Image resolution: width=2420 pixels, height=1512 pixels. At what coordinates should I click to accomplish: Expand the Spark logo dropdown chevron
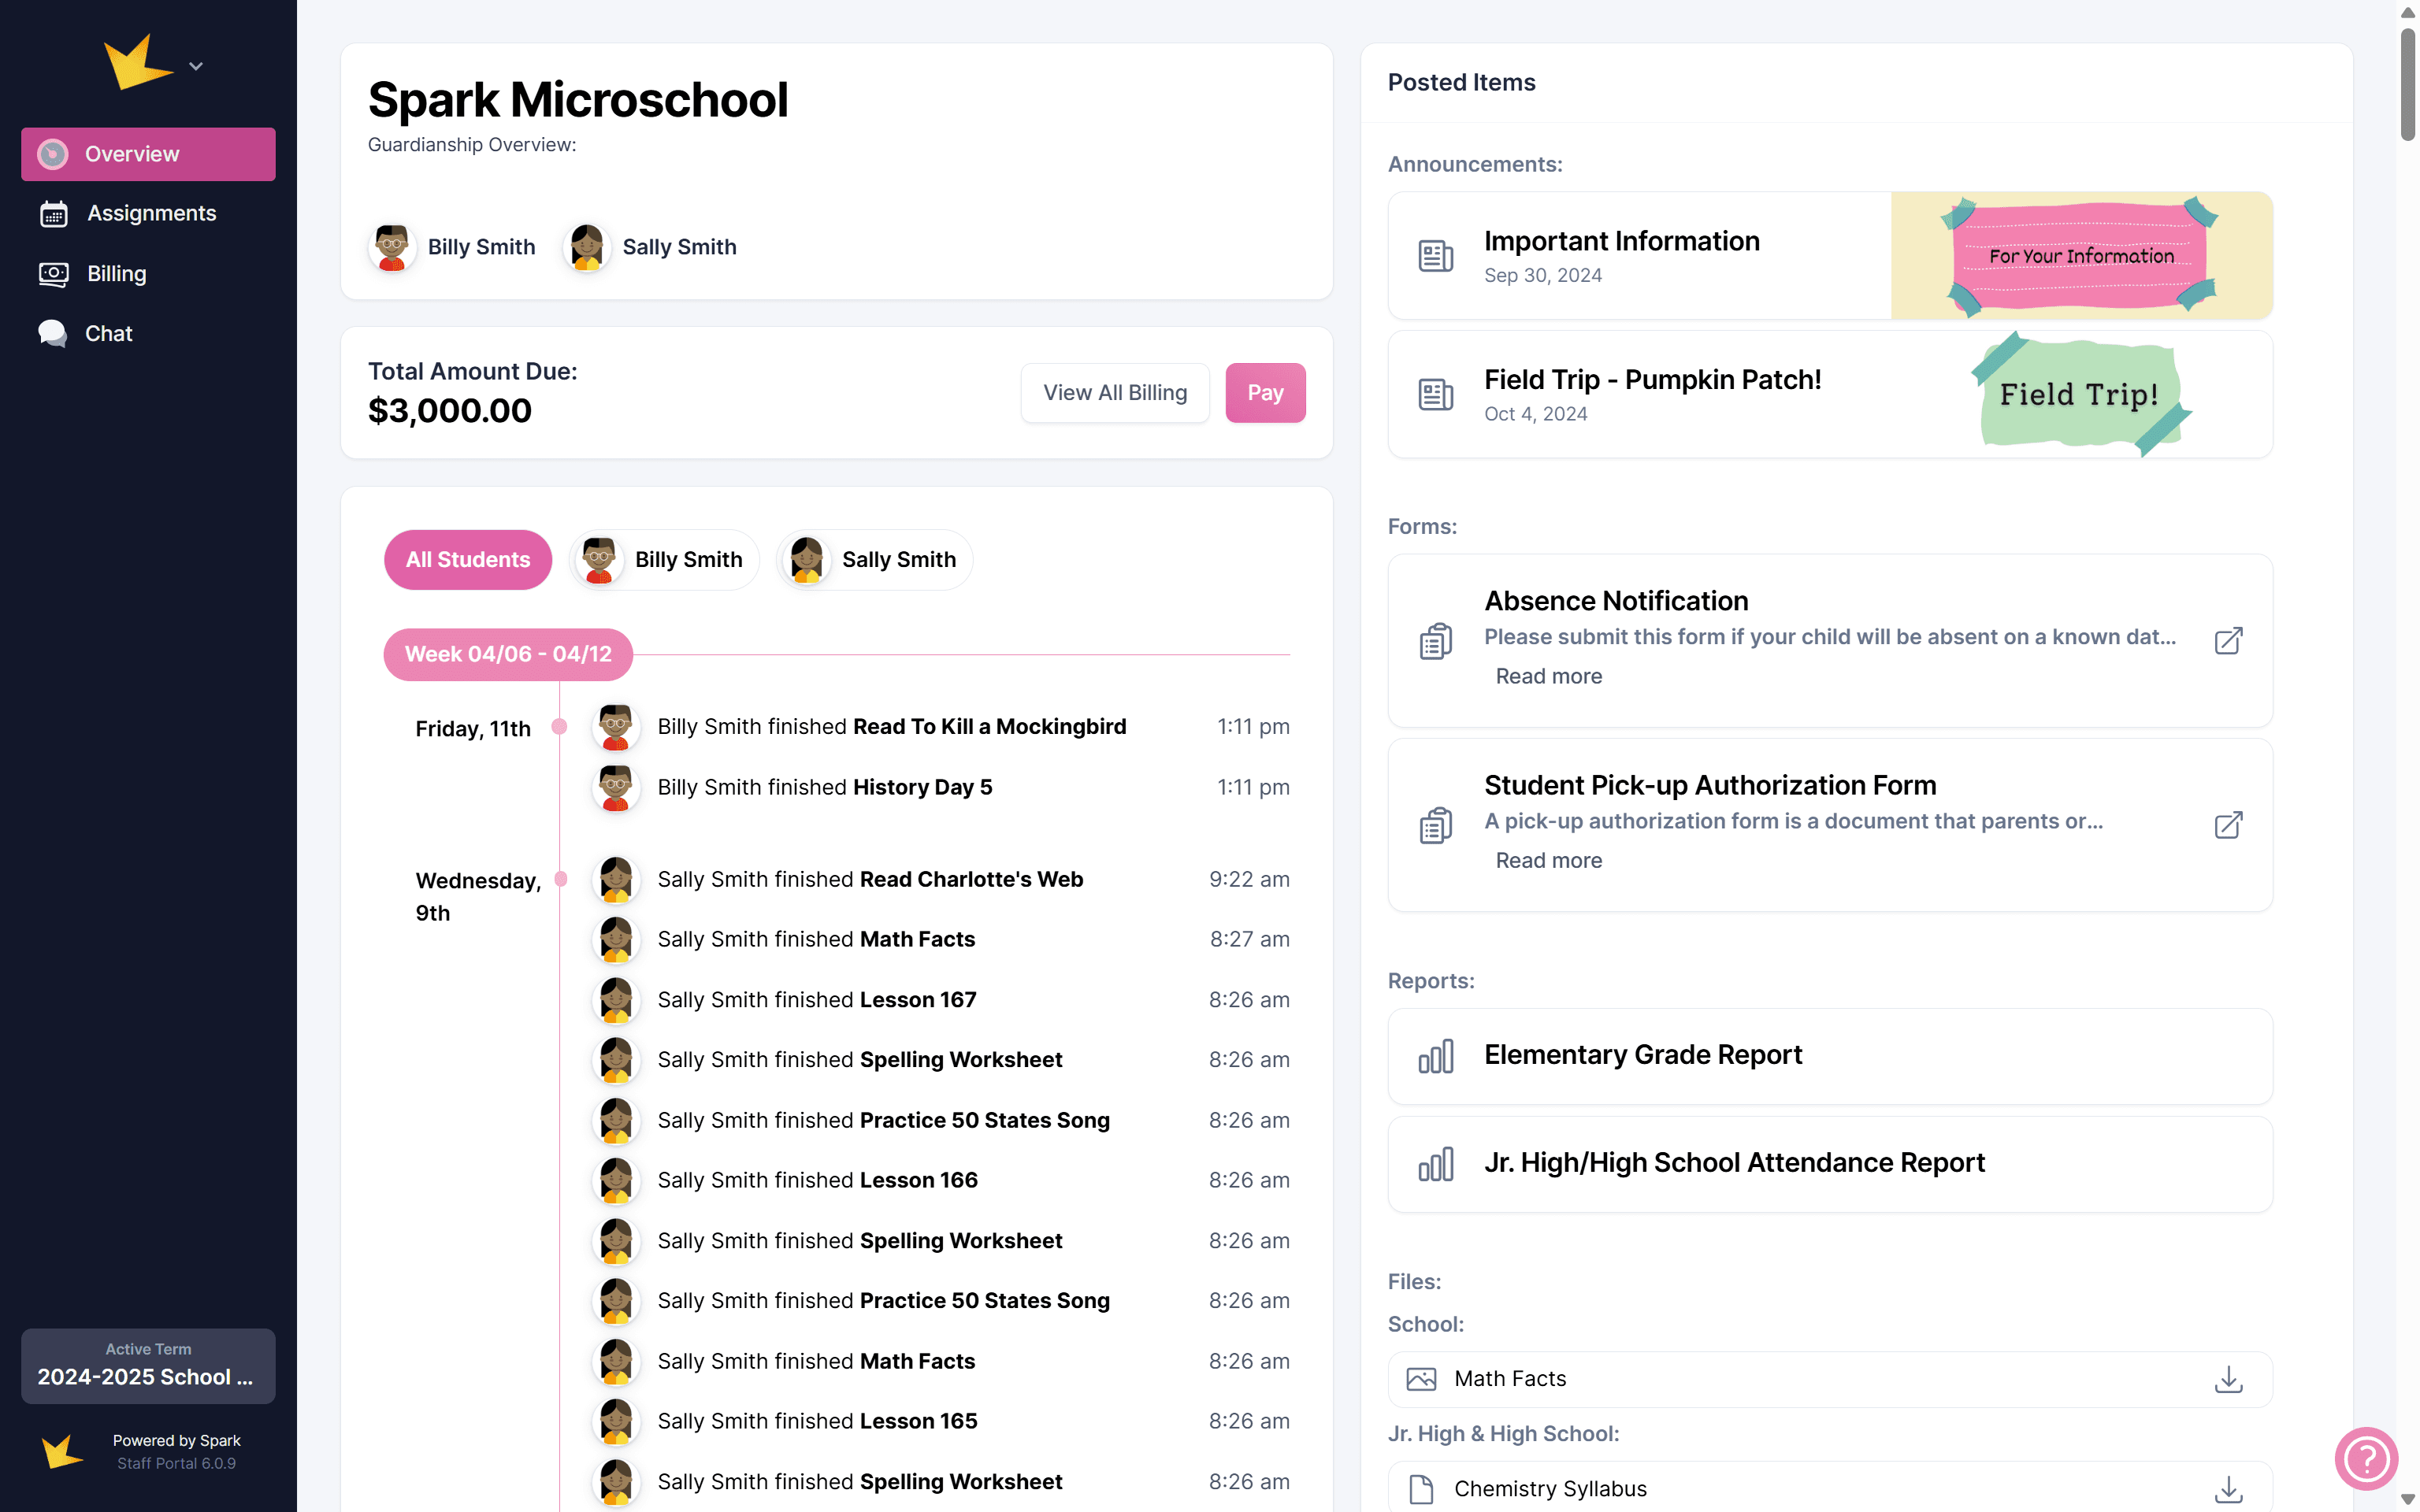(196, 66)
